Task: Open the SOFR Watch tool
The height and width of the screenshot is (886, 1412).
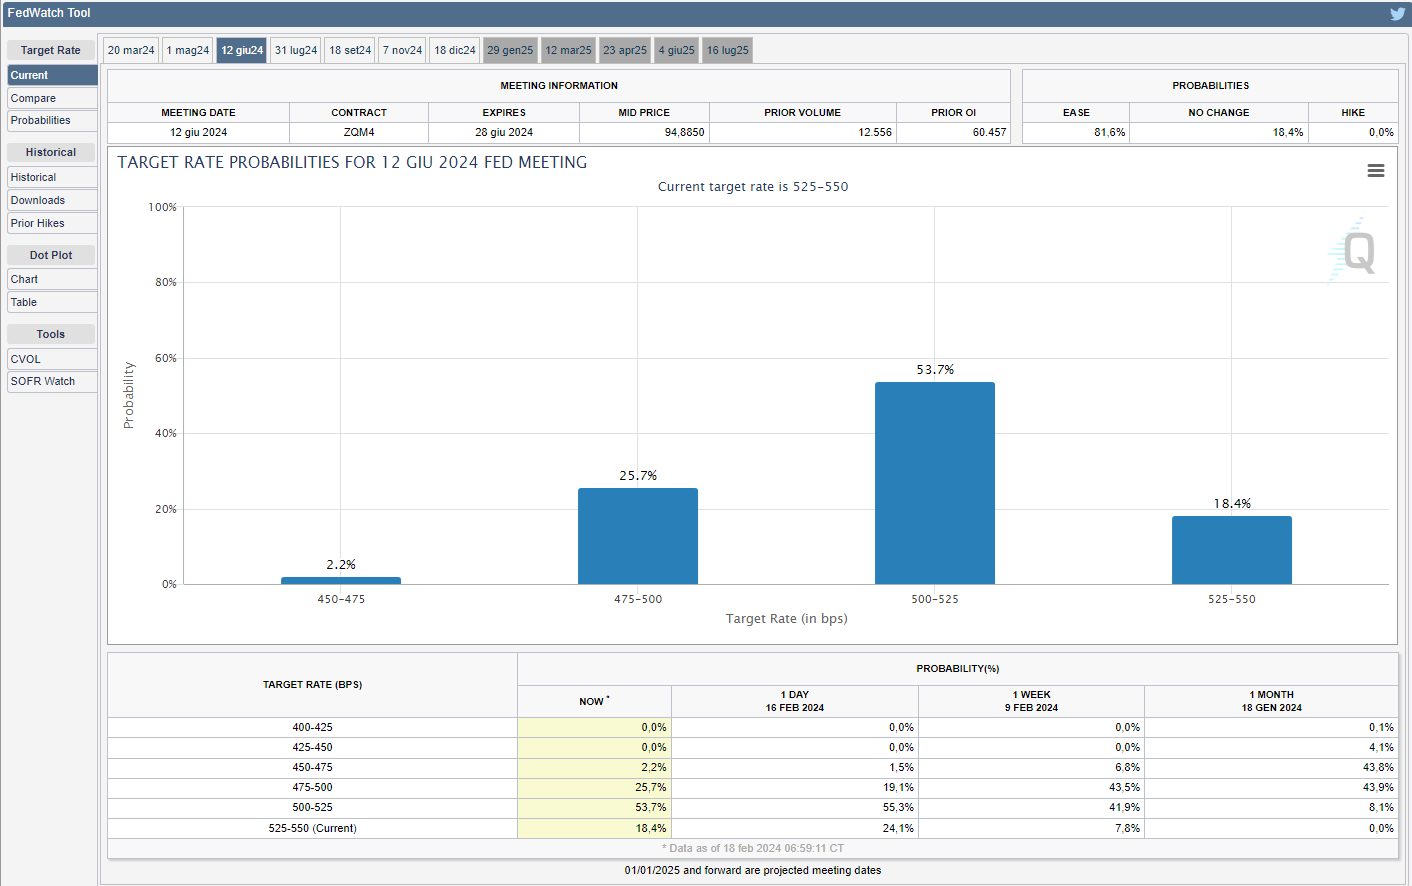Action: 52,381
